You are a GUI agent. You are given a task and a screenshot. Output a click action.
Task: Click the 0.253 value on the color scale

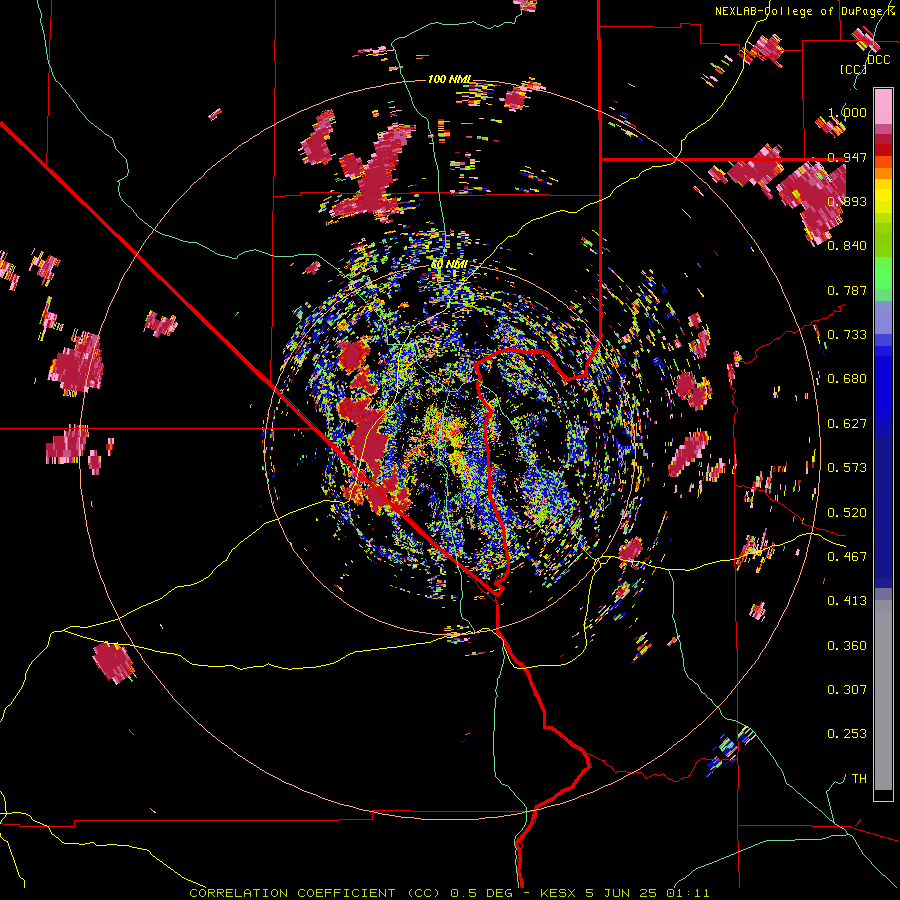tap(847, 734)
